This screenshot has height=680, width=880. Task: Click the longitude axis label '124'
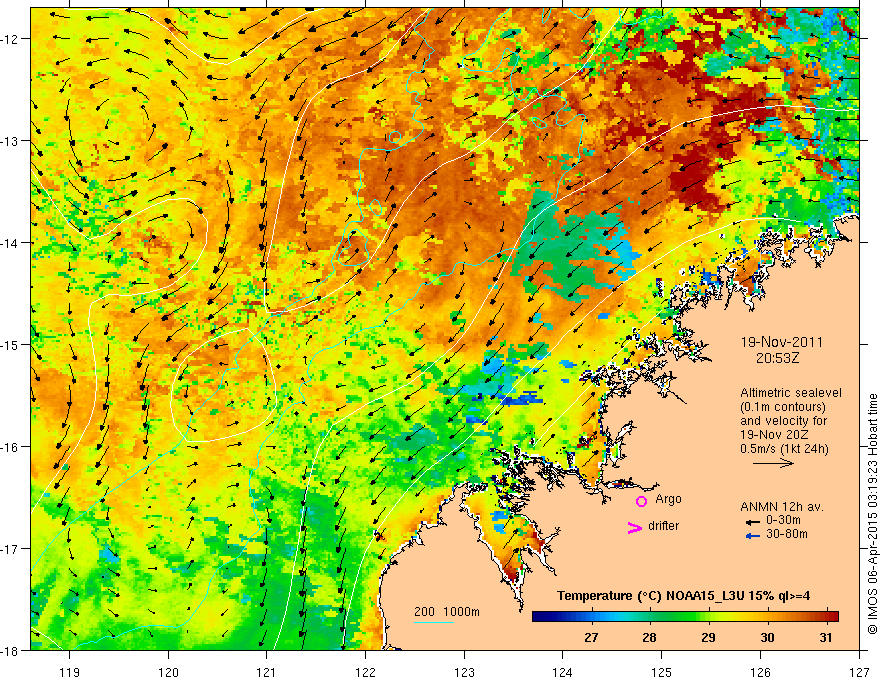pos(563,672)
